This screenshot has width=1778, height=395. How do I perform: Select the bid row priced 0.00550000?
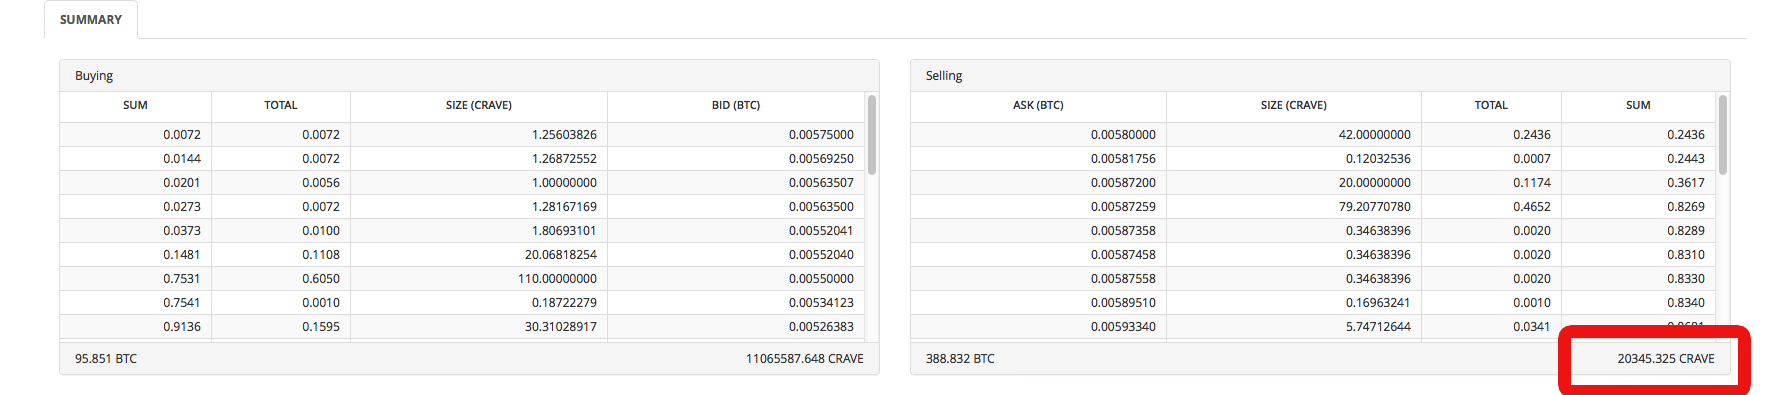click(462, 279)
